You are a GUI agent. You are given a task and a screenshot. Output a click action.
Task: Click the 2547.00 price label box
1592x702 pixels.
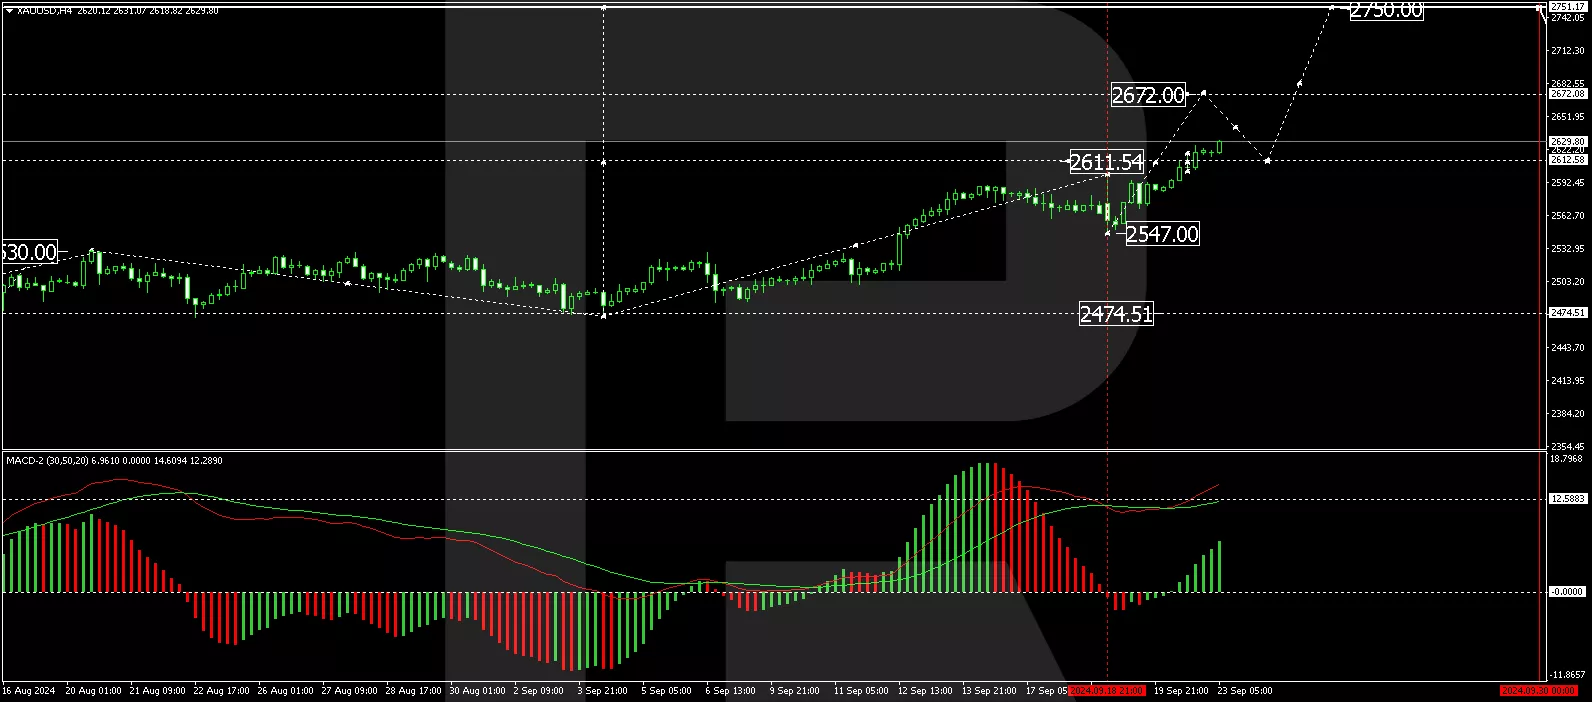(x=1161, y=234)
